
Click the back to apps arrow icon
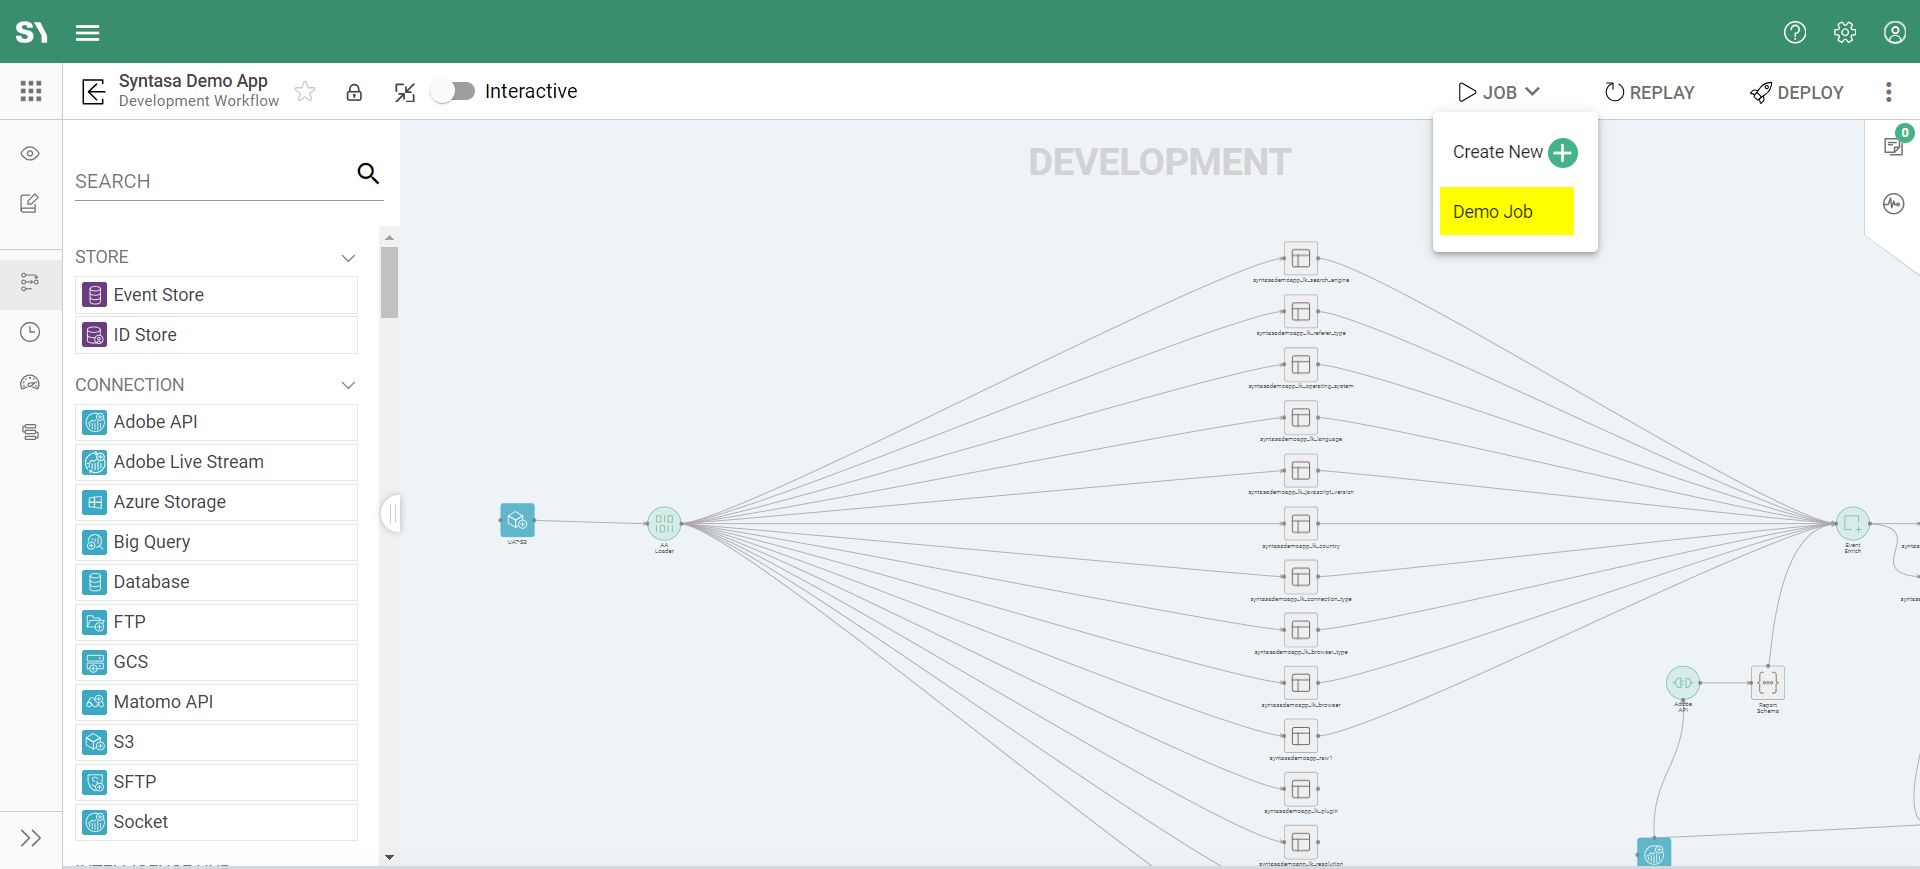click(x=93, y=92)
